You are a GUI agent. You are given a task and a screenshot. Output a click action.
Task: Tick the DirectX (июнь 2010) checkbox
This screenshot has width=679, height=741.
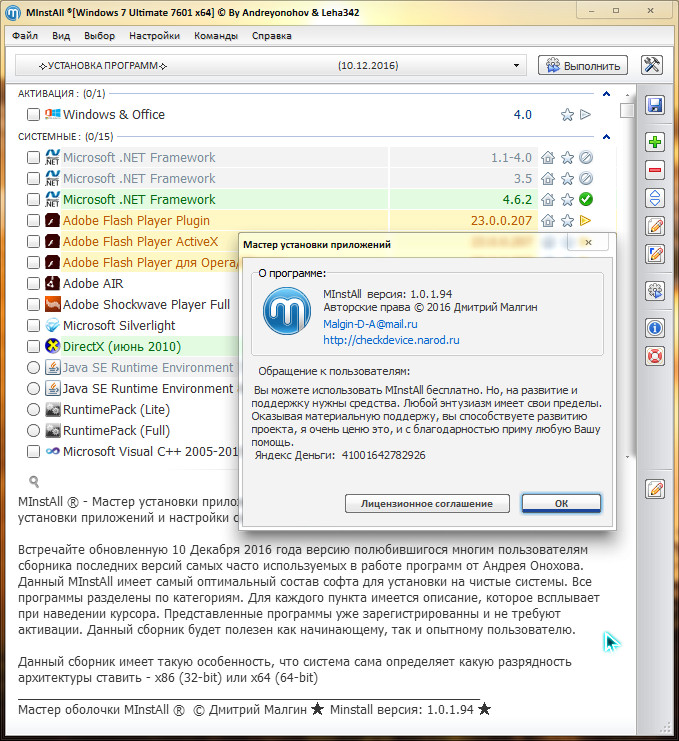[x=34, y=346]
